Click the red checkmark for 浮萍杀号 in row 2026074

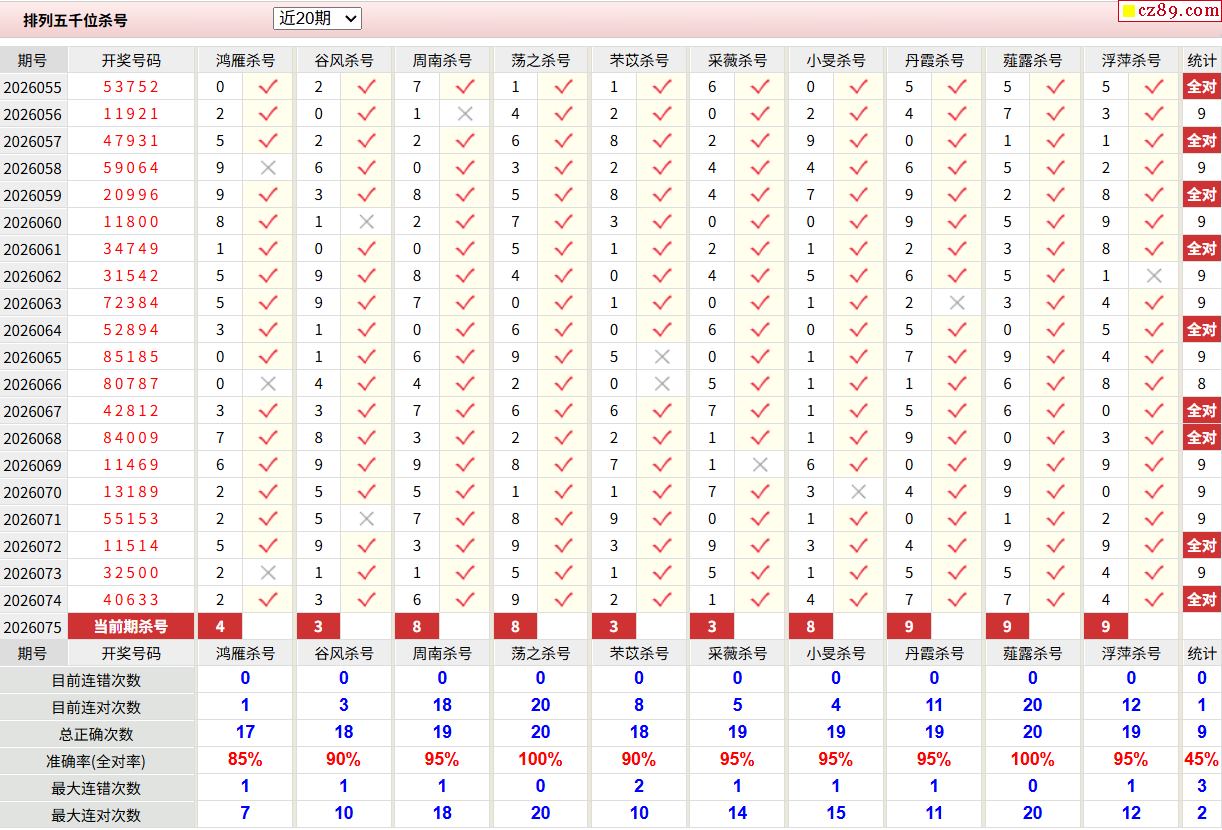pos(1154,600)
